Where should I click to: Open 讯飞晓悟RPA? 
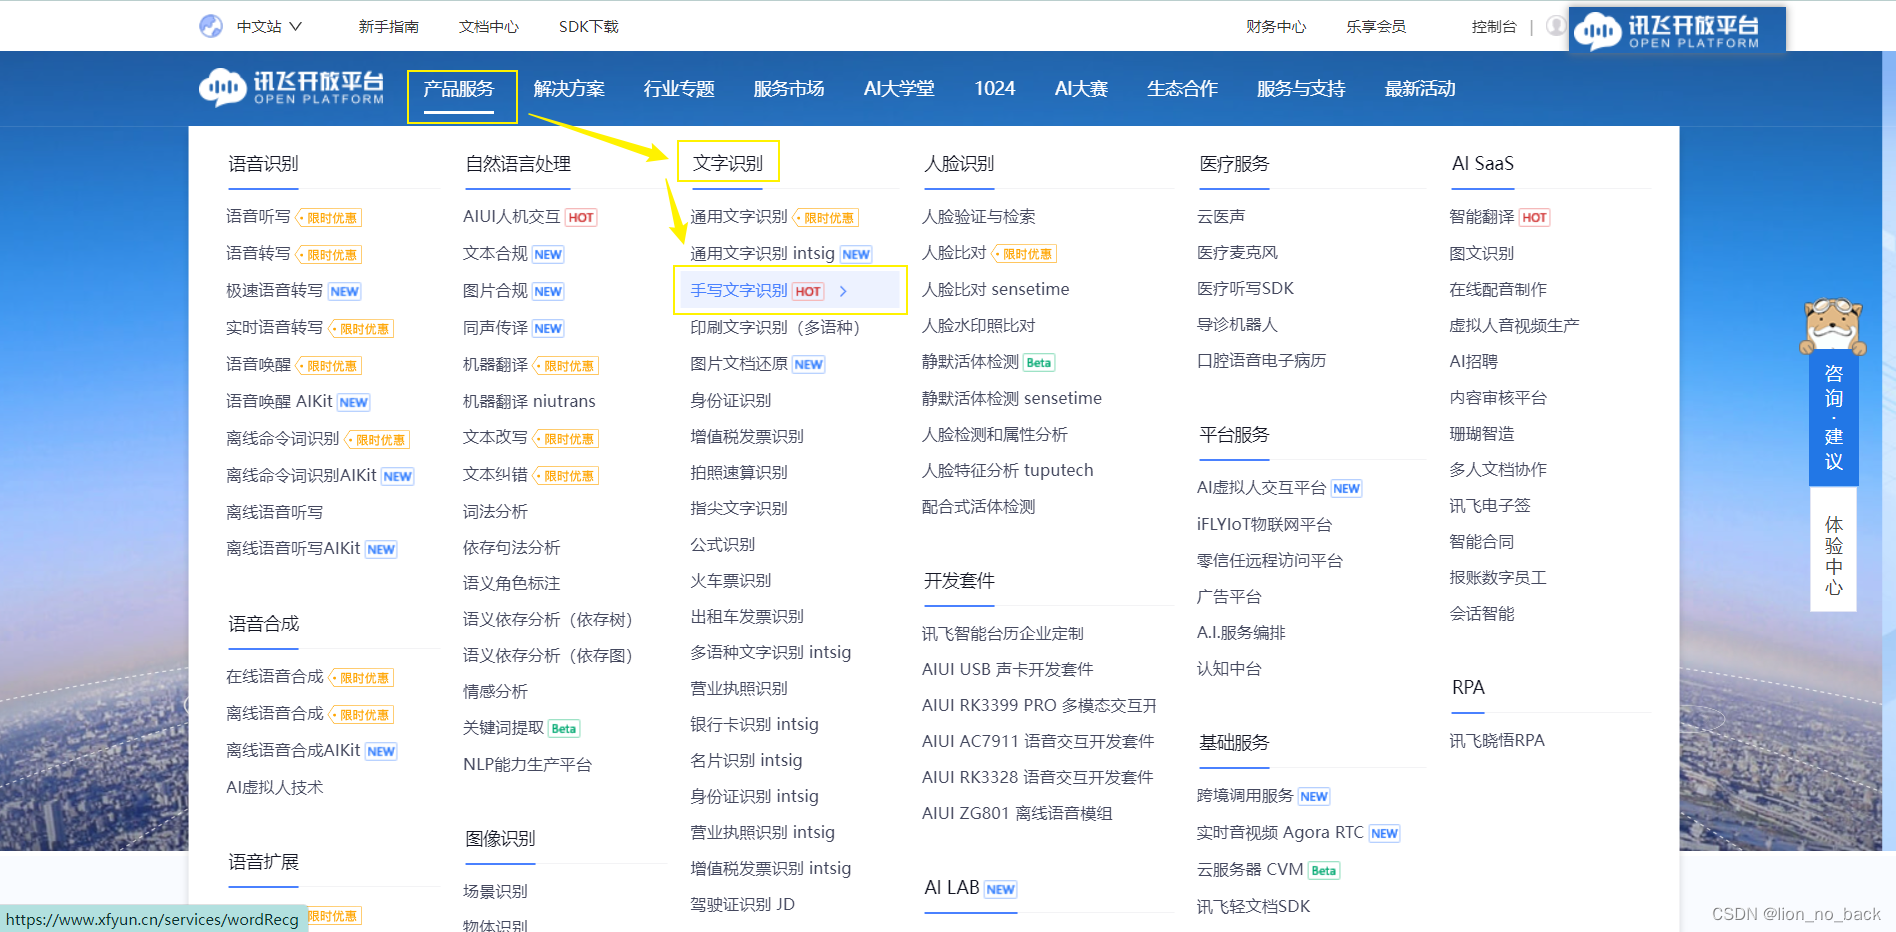[x=1497, y=740]
